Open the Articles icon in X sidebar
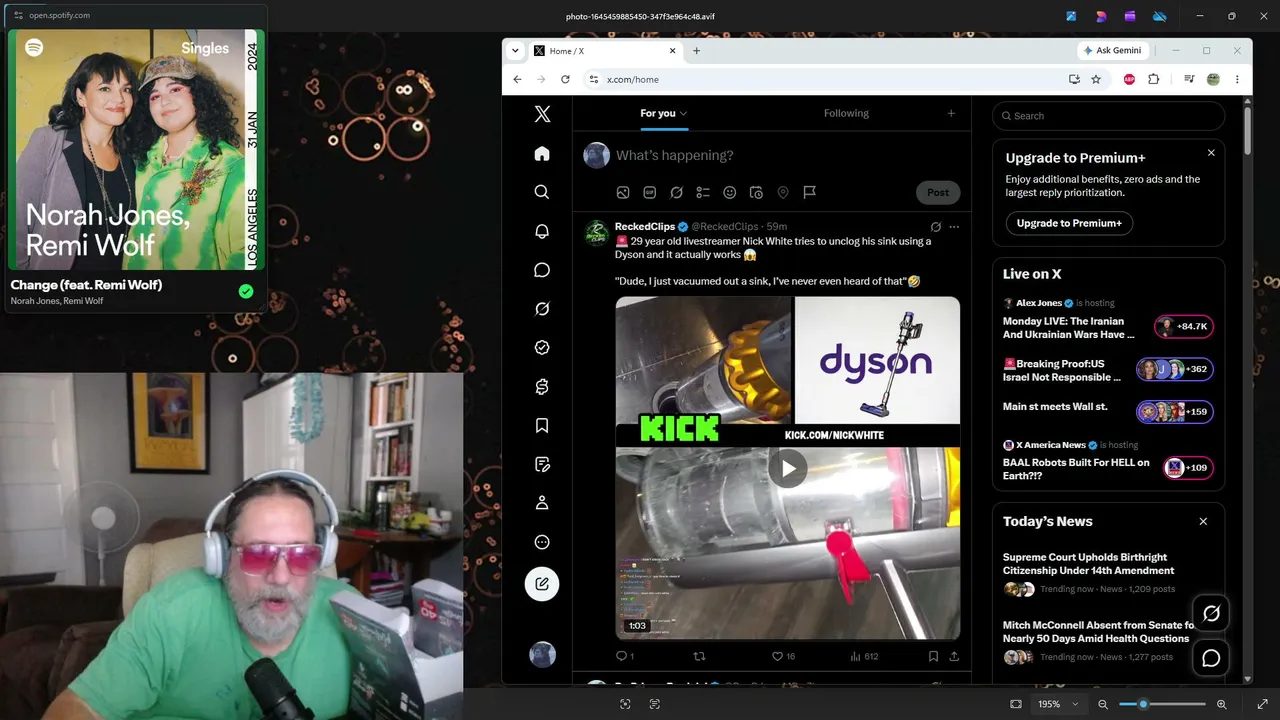The image size is (1280, 720). click(542, 465)
